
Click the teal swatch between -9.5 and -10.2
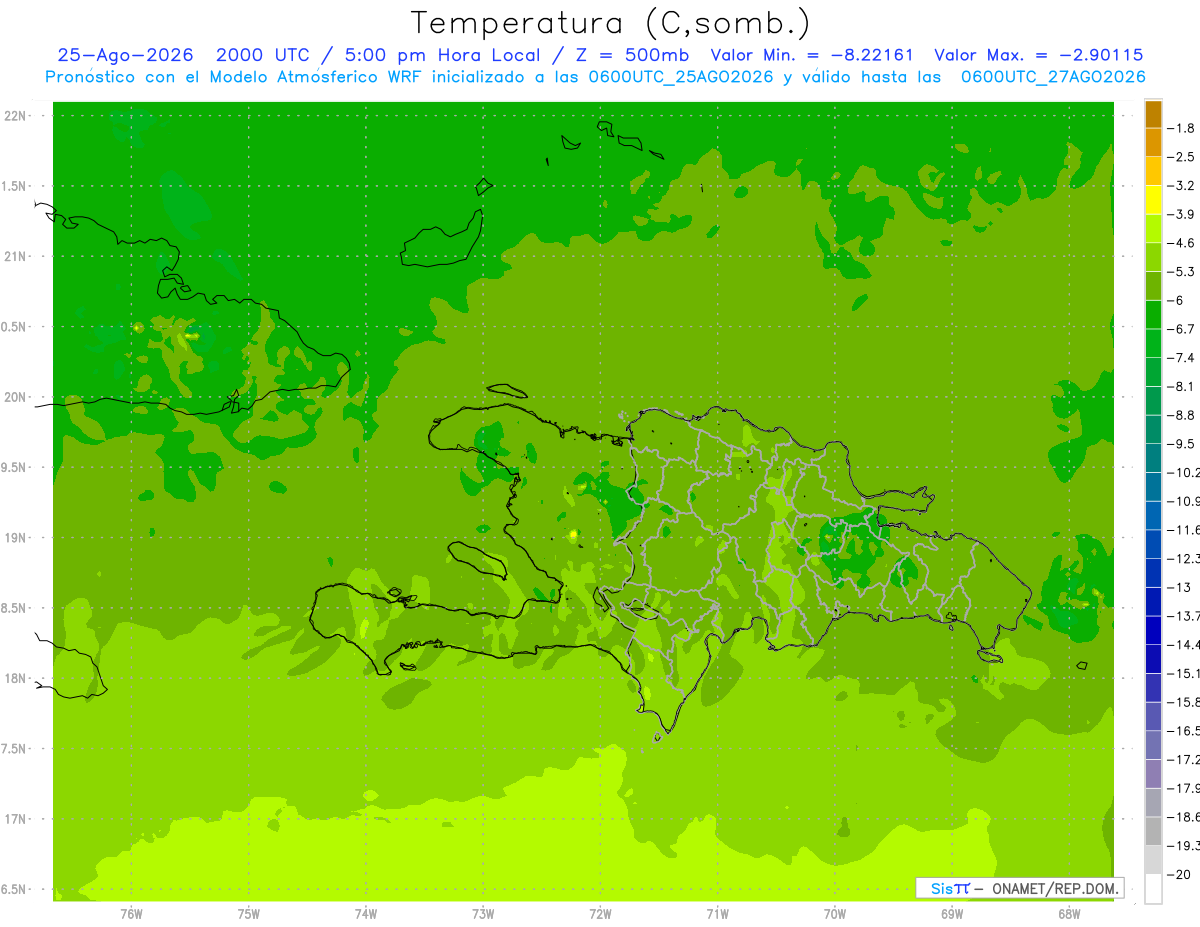[x=1153, y=458]
